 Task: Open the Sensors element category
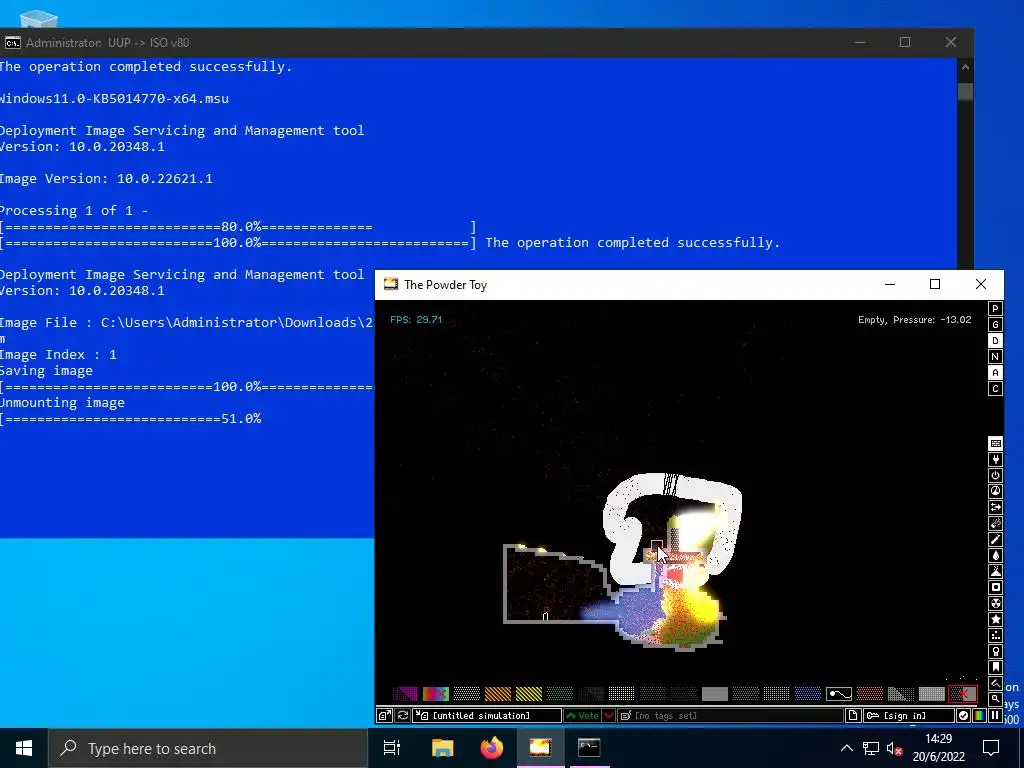click(x=995, y=491)
